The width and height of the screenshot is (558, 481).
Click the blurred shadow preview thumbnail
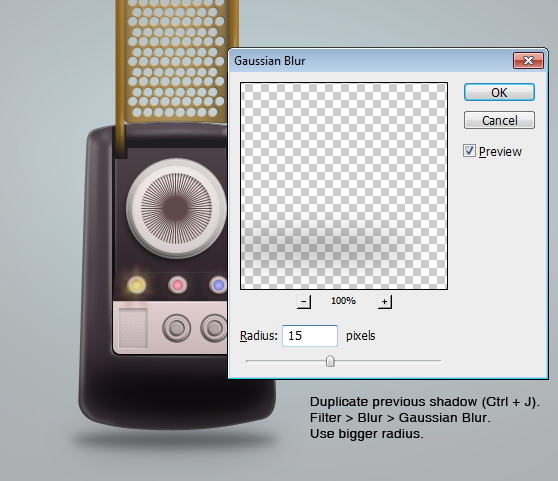[x=344, y=186]
